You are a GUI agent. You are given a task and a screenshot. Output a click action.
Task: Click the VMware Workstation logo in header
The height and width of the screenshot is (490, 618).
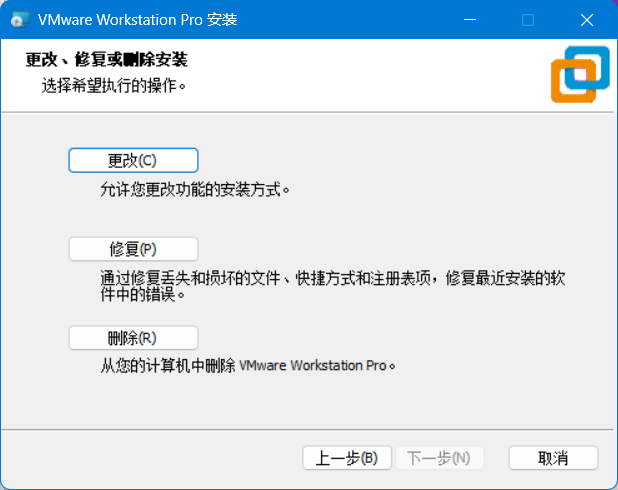click(x=579, y=74)
